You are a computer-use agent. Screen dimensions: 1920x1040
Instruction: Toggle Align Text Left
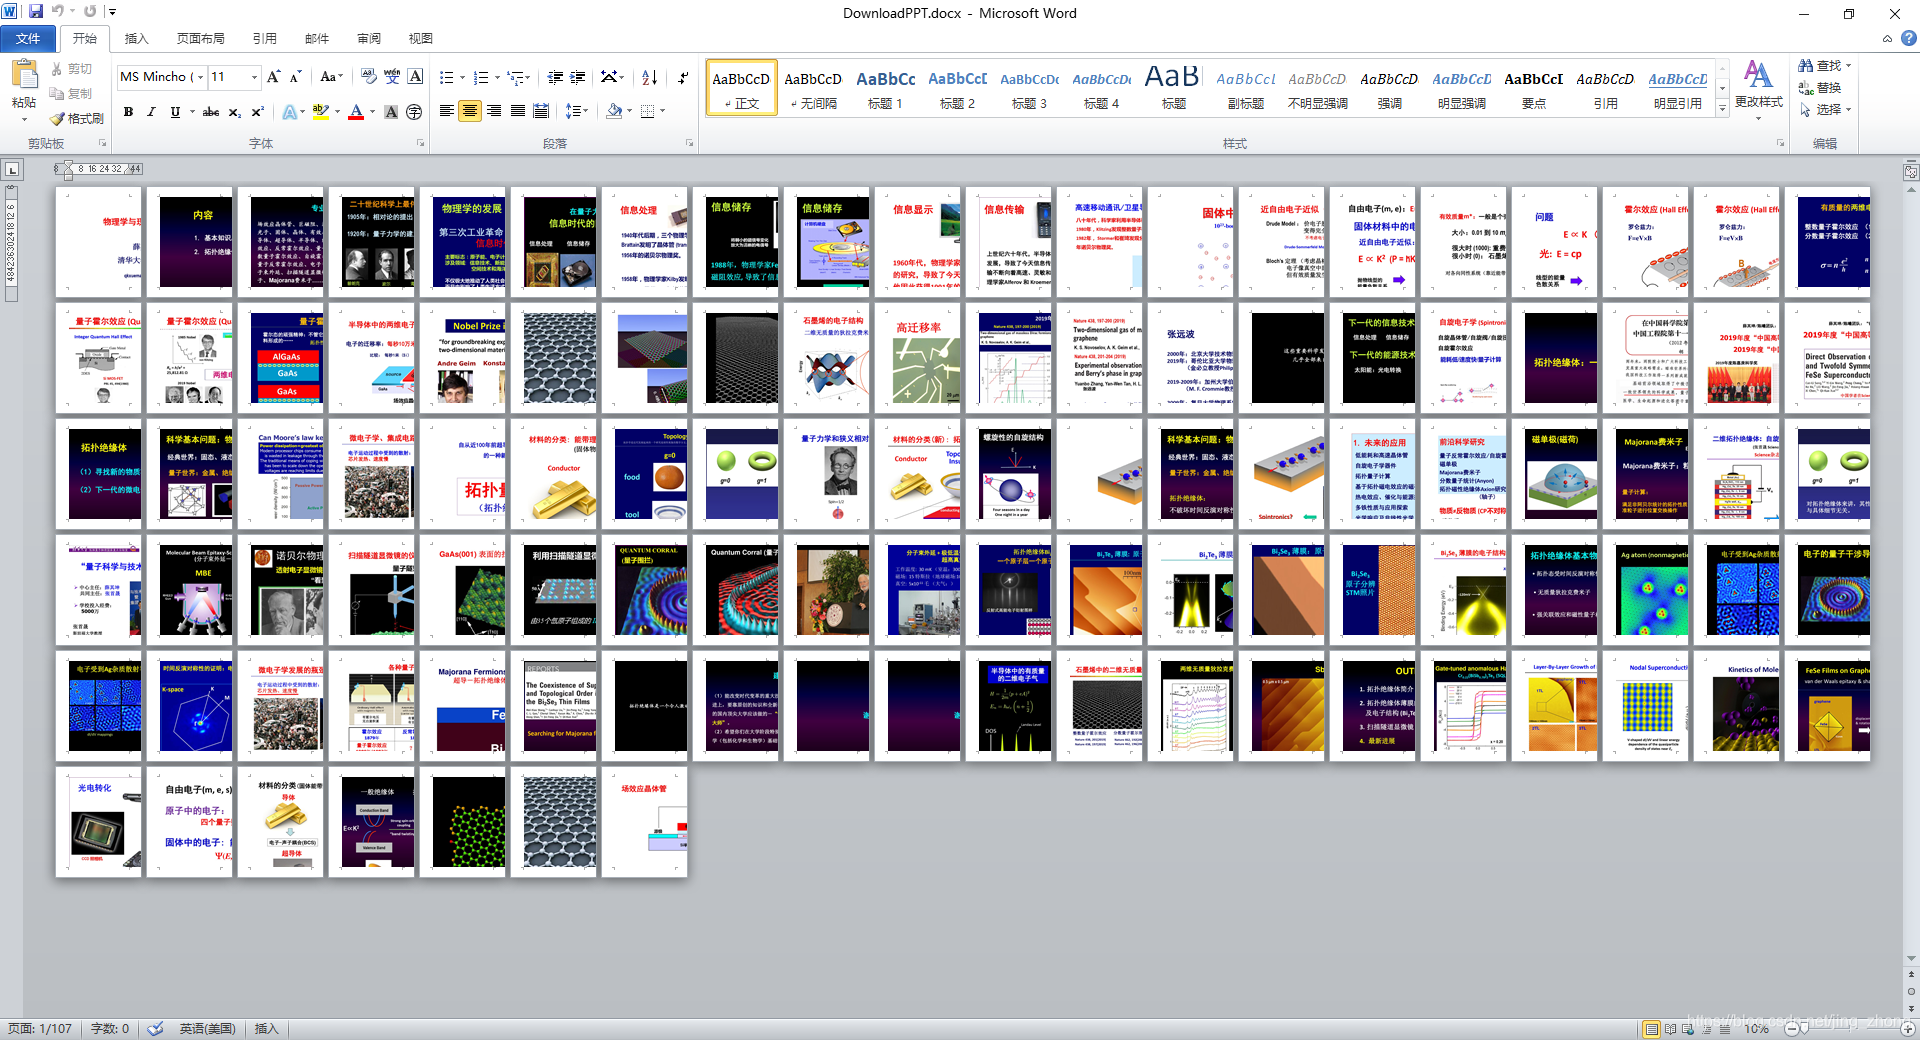coord(446,111)
